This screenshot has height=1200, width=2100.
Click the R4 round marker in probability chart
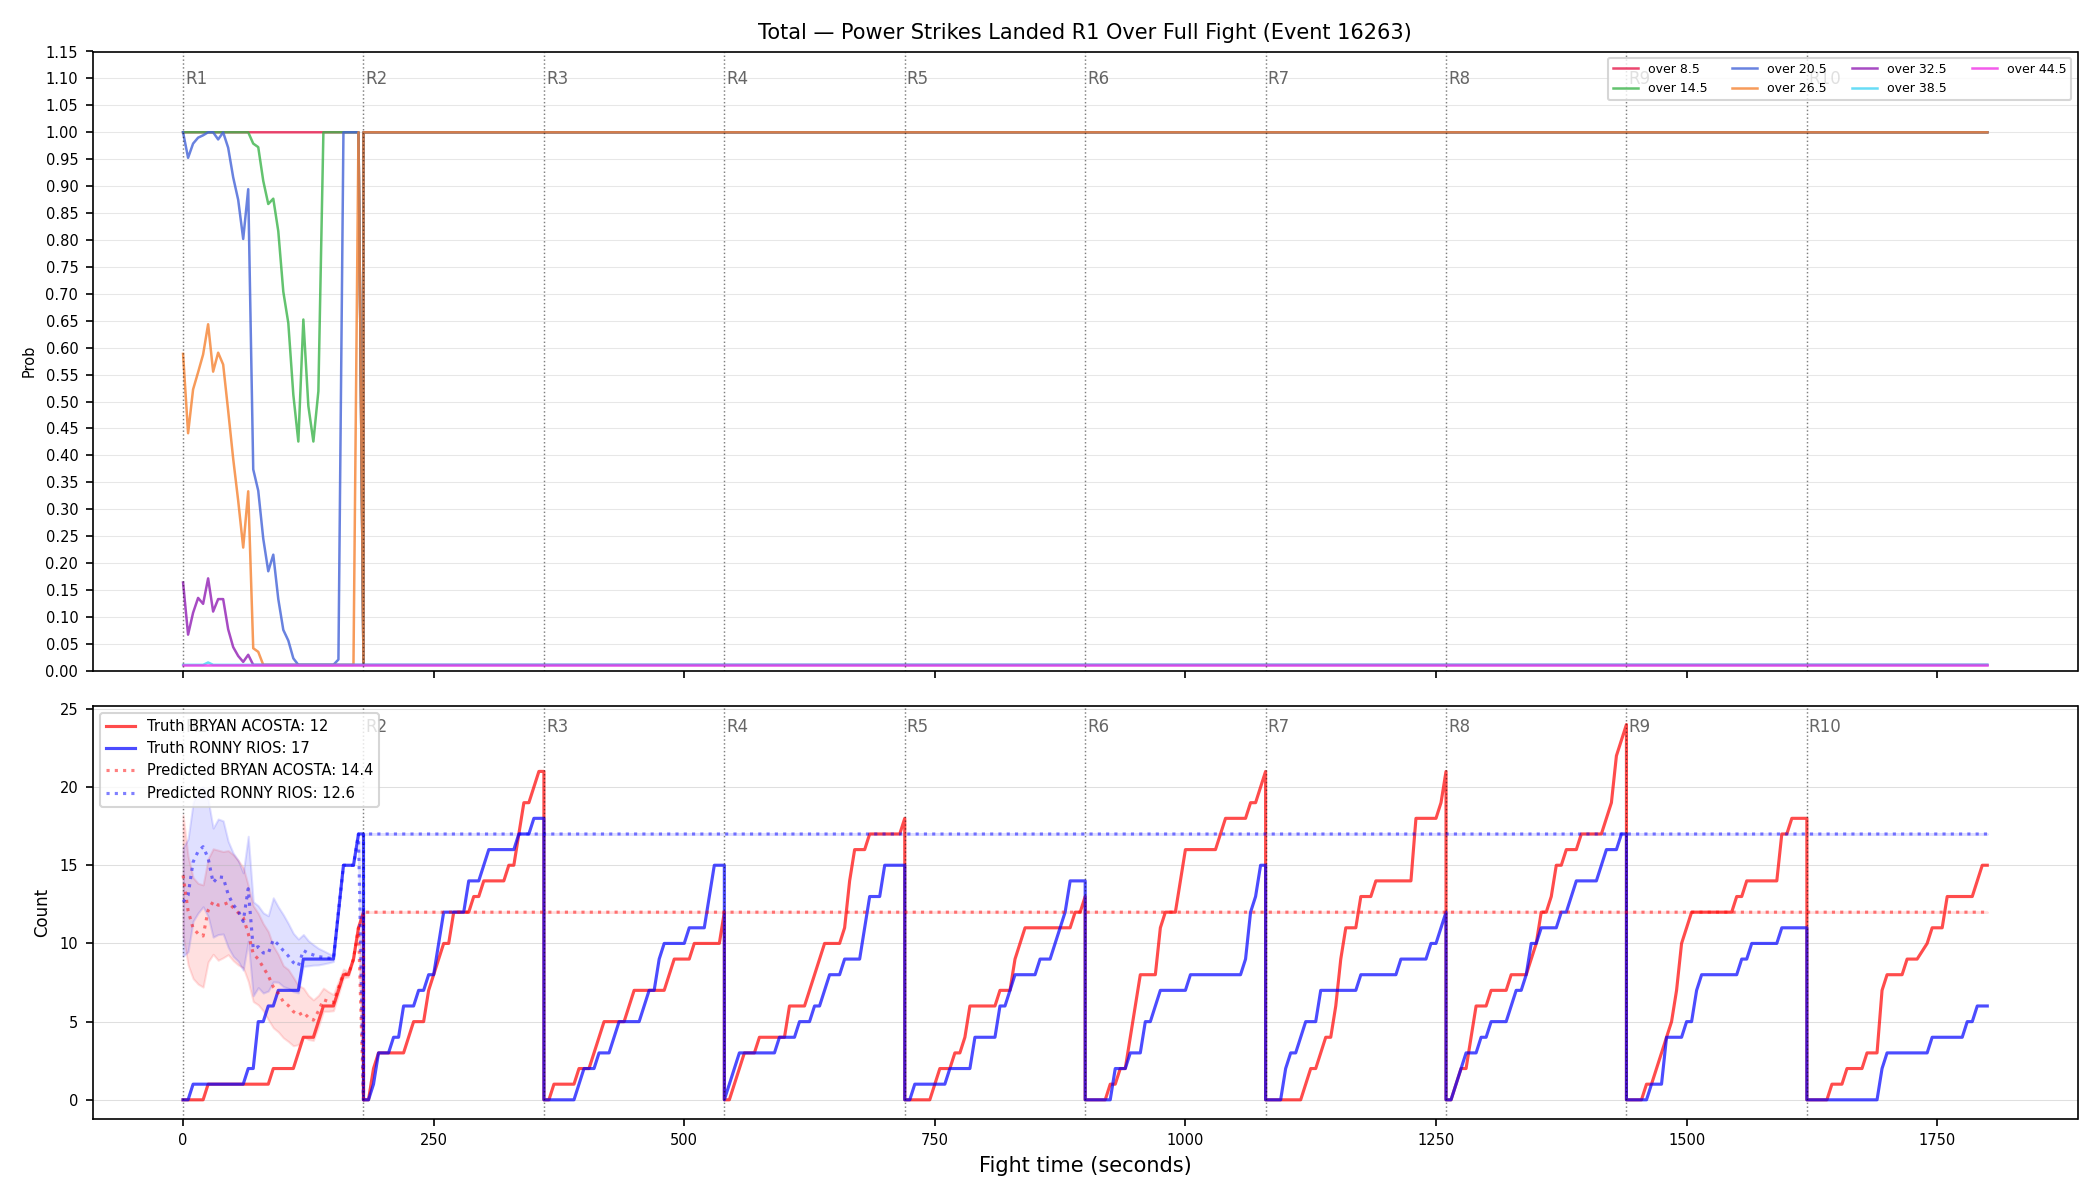[737, 78]
